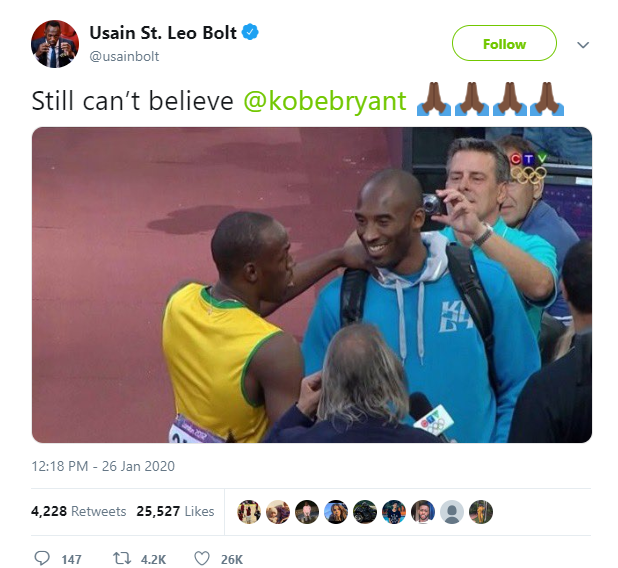This screenshot has height=568, width=618.
Task: Click the 26K likes count
Action: (232, 559)
